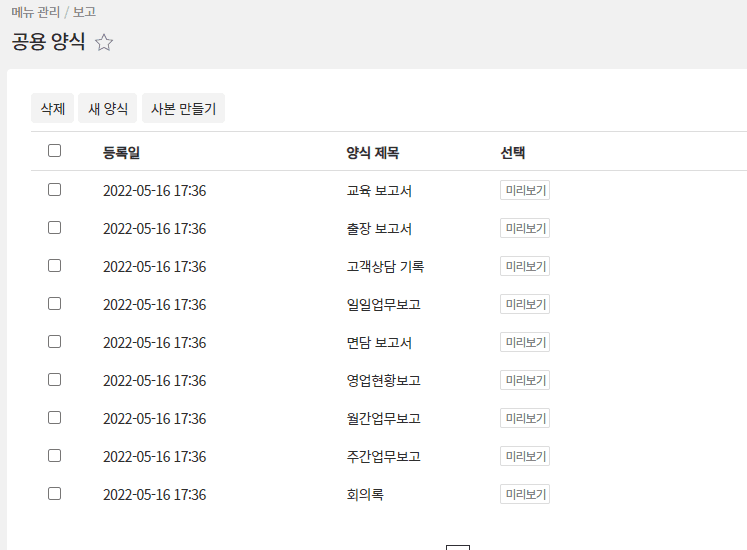Open 미리보기 for 일일업무보고

point(525,304)
